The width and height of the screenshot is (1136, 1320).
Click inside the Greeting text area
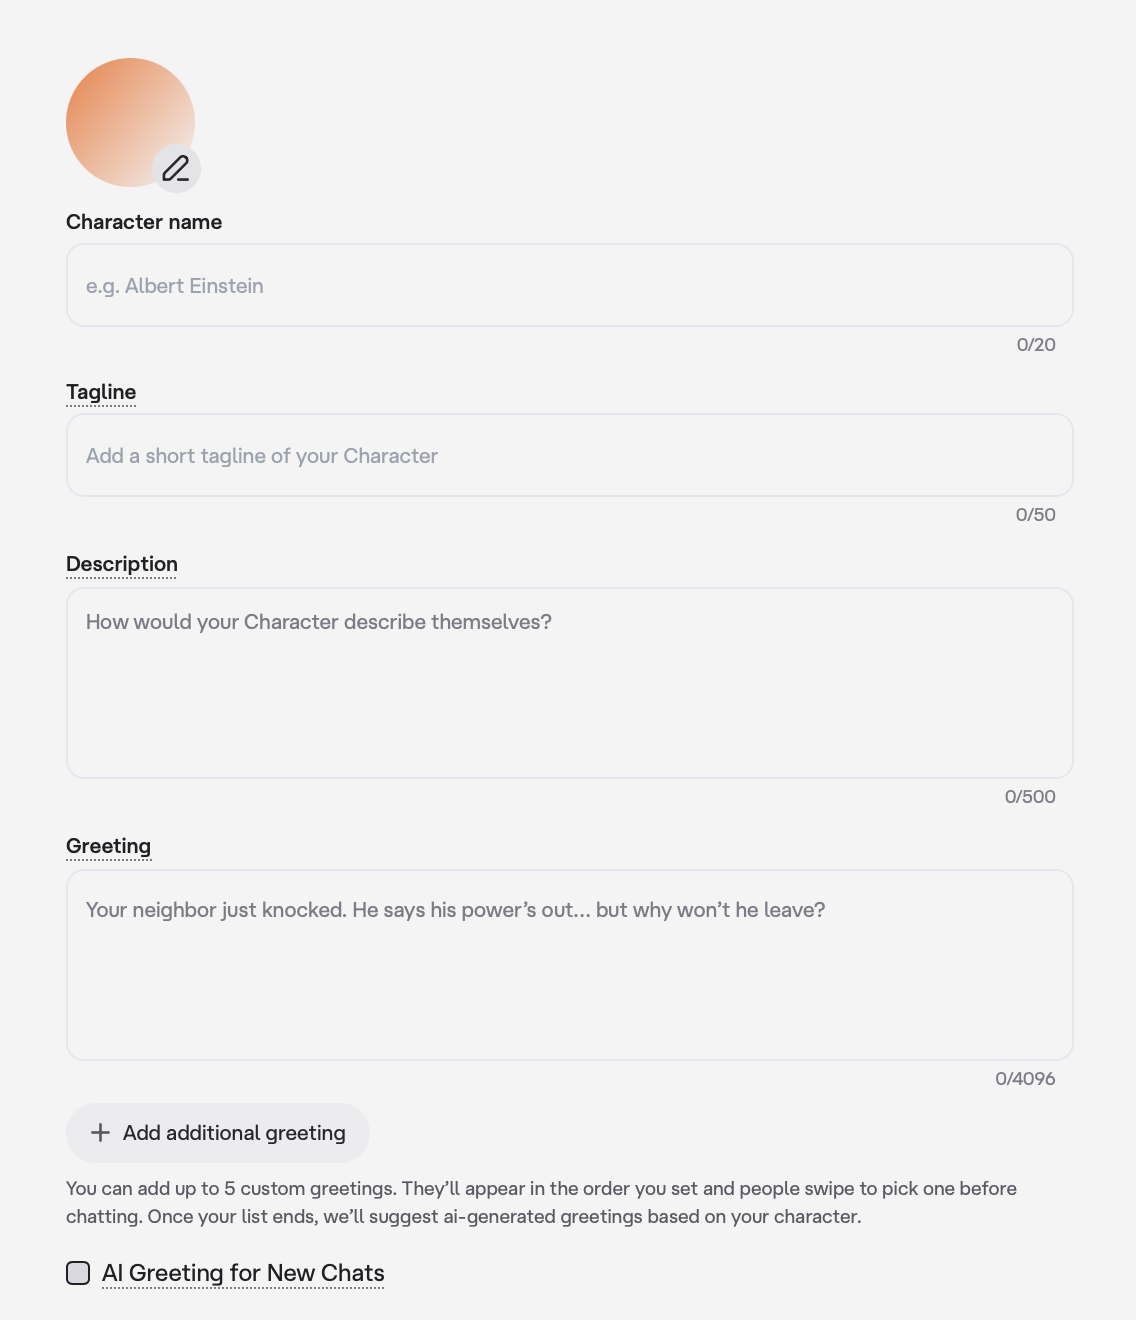569,980
